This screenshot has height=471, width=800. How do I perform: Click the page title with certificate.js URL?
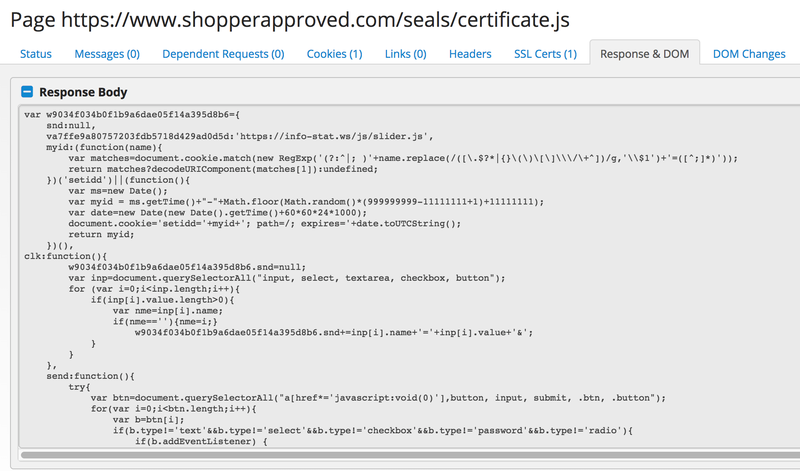pyautogui.click(x=290, y=20)
